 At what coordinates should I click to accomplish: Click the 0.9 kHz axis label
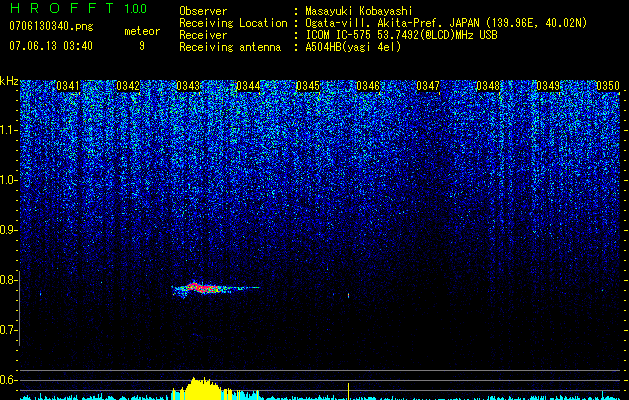tap(9, 230)
